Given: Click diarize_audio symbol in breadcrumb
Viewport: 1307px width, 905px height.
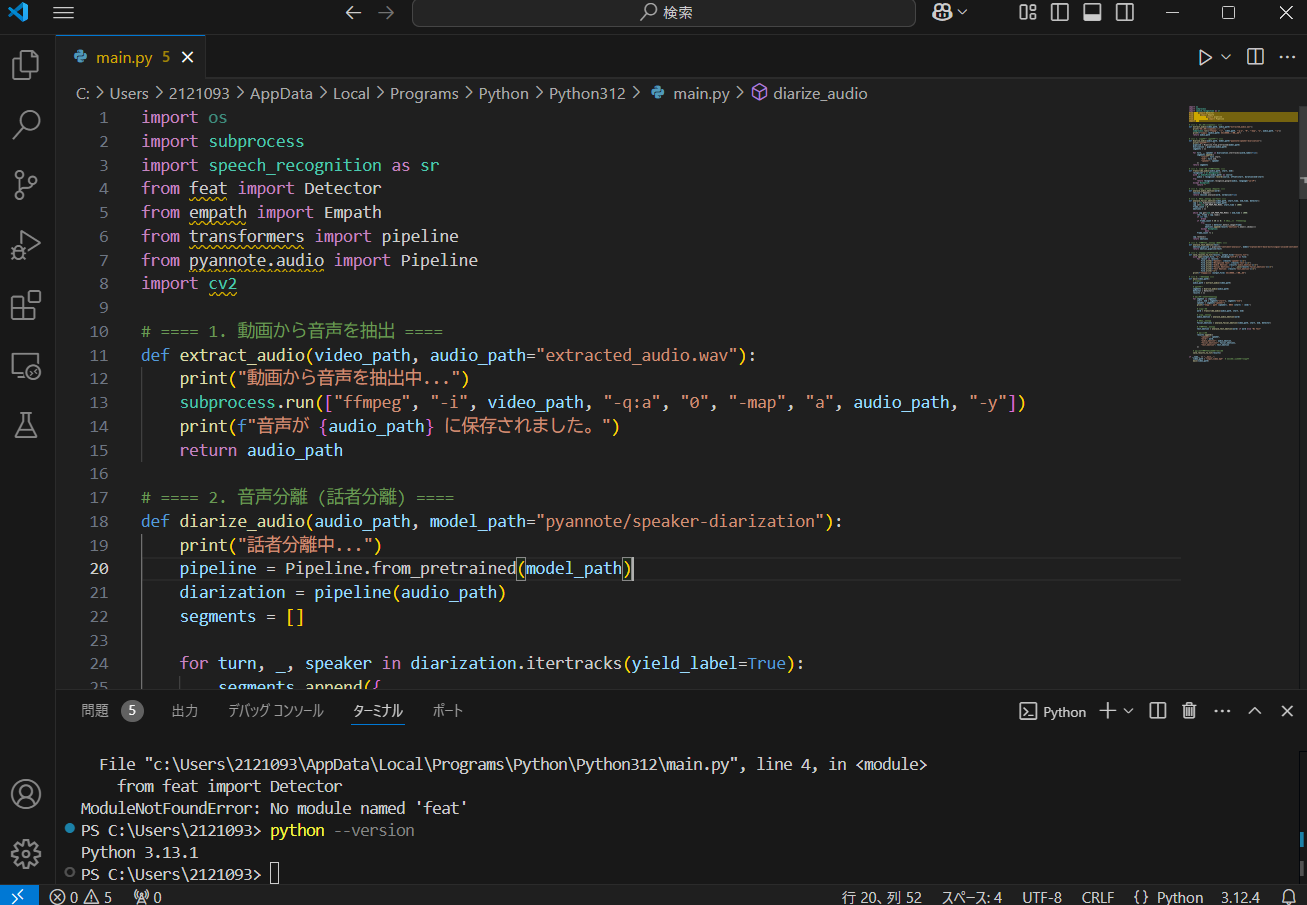Looking at the screenshot, I should pos(820,93).
